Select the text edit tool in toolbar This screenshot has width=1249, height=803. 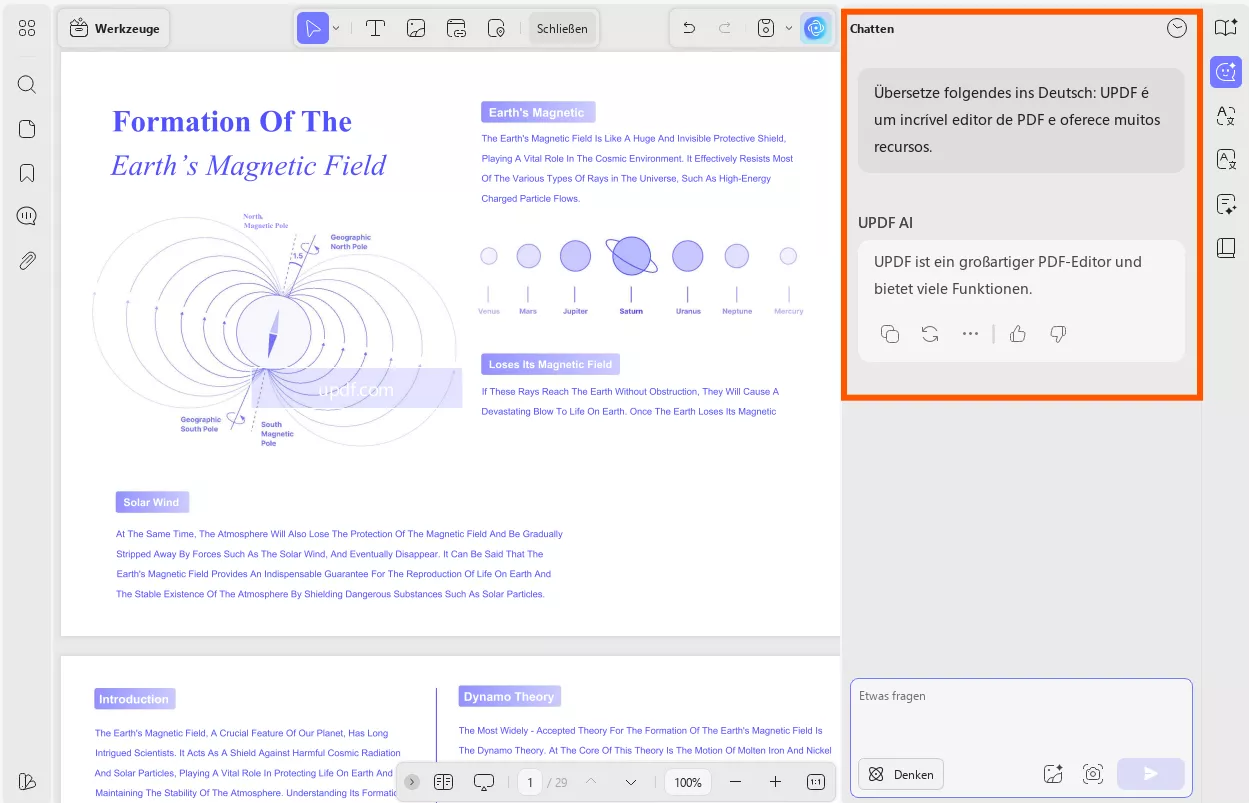pyautogui.click(x=375, y=28)
